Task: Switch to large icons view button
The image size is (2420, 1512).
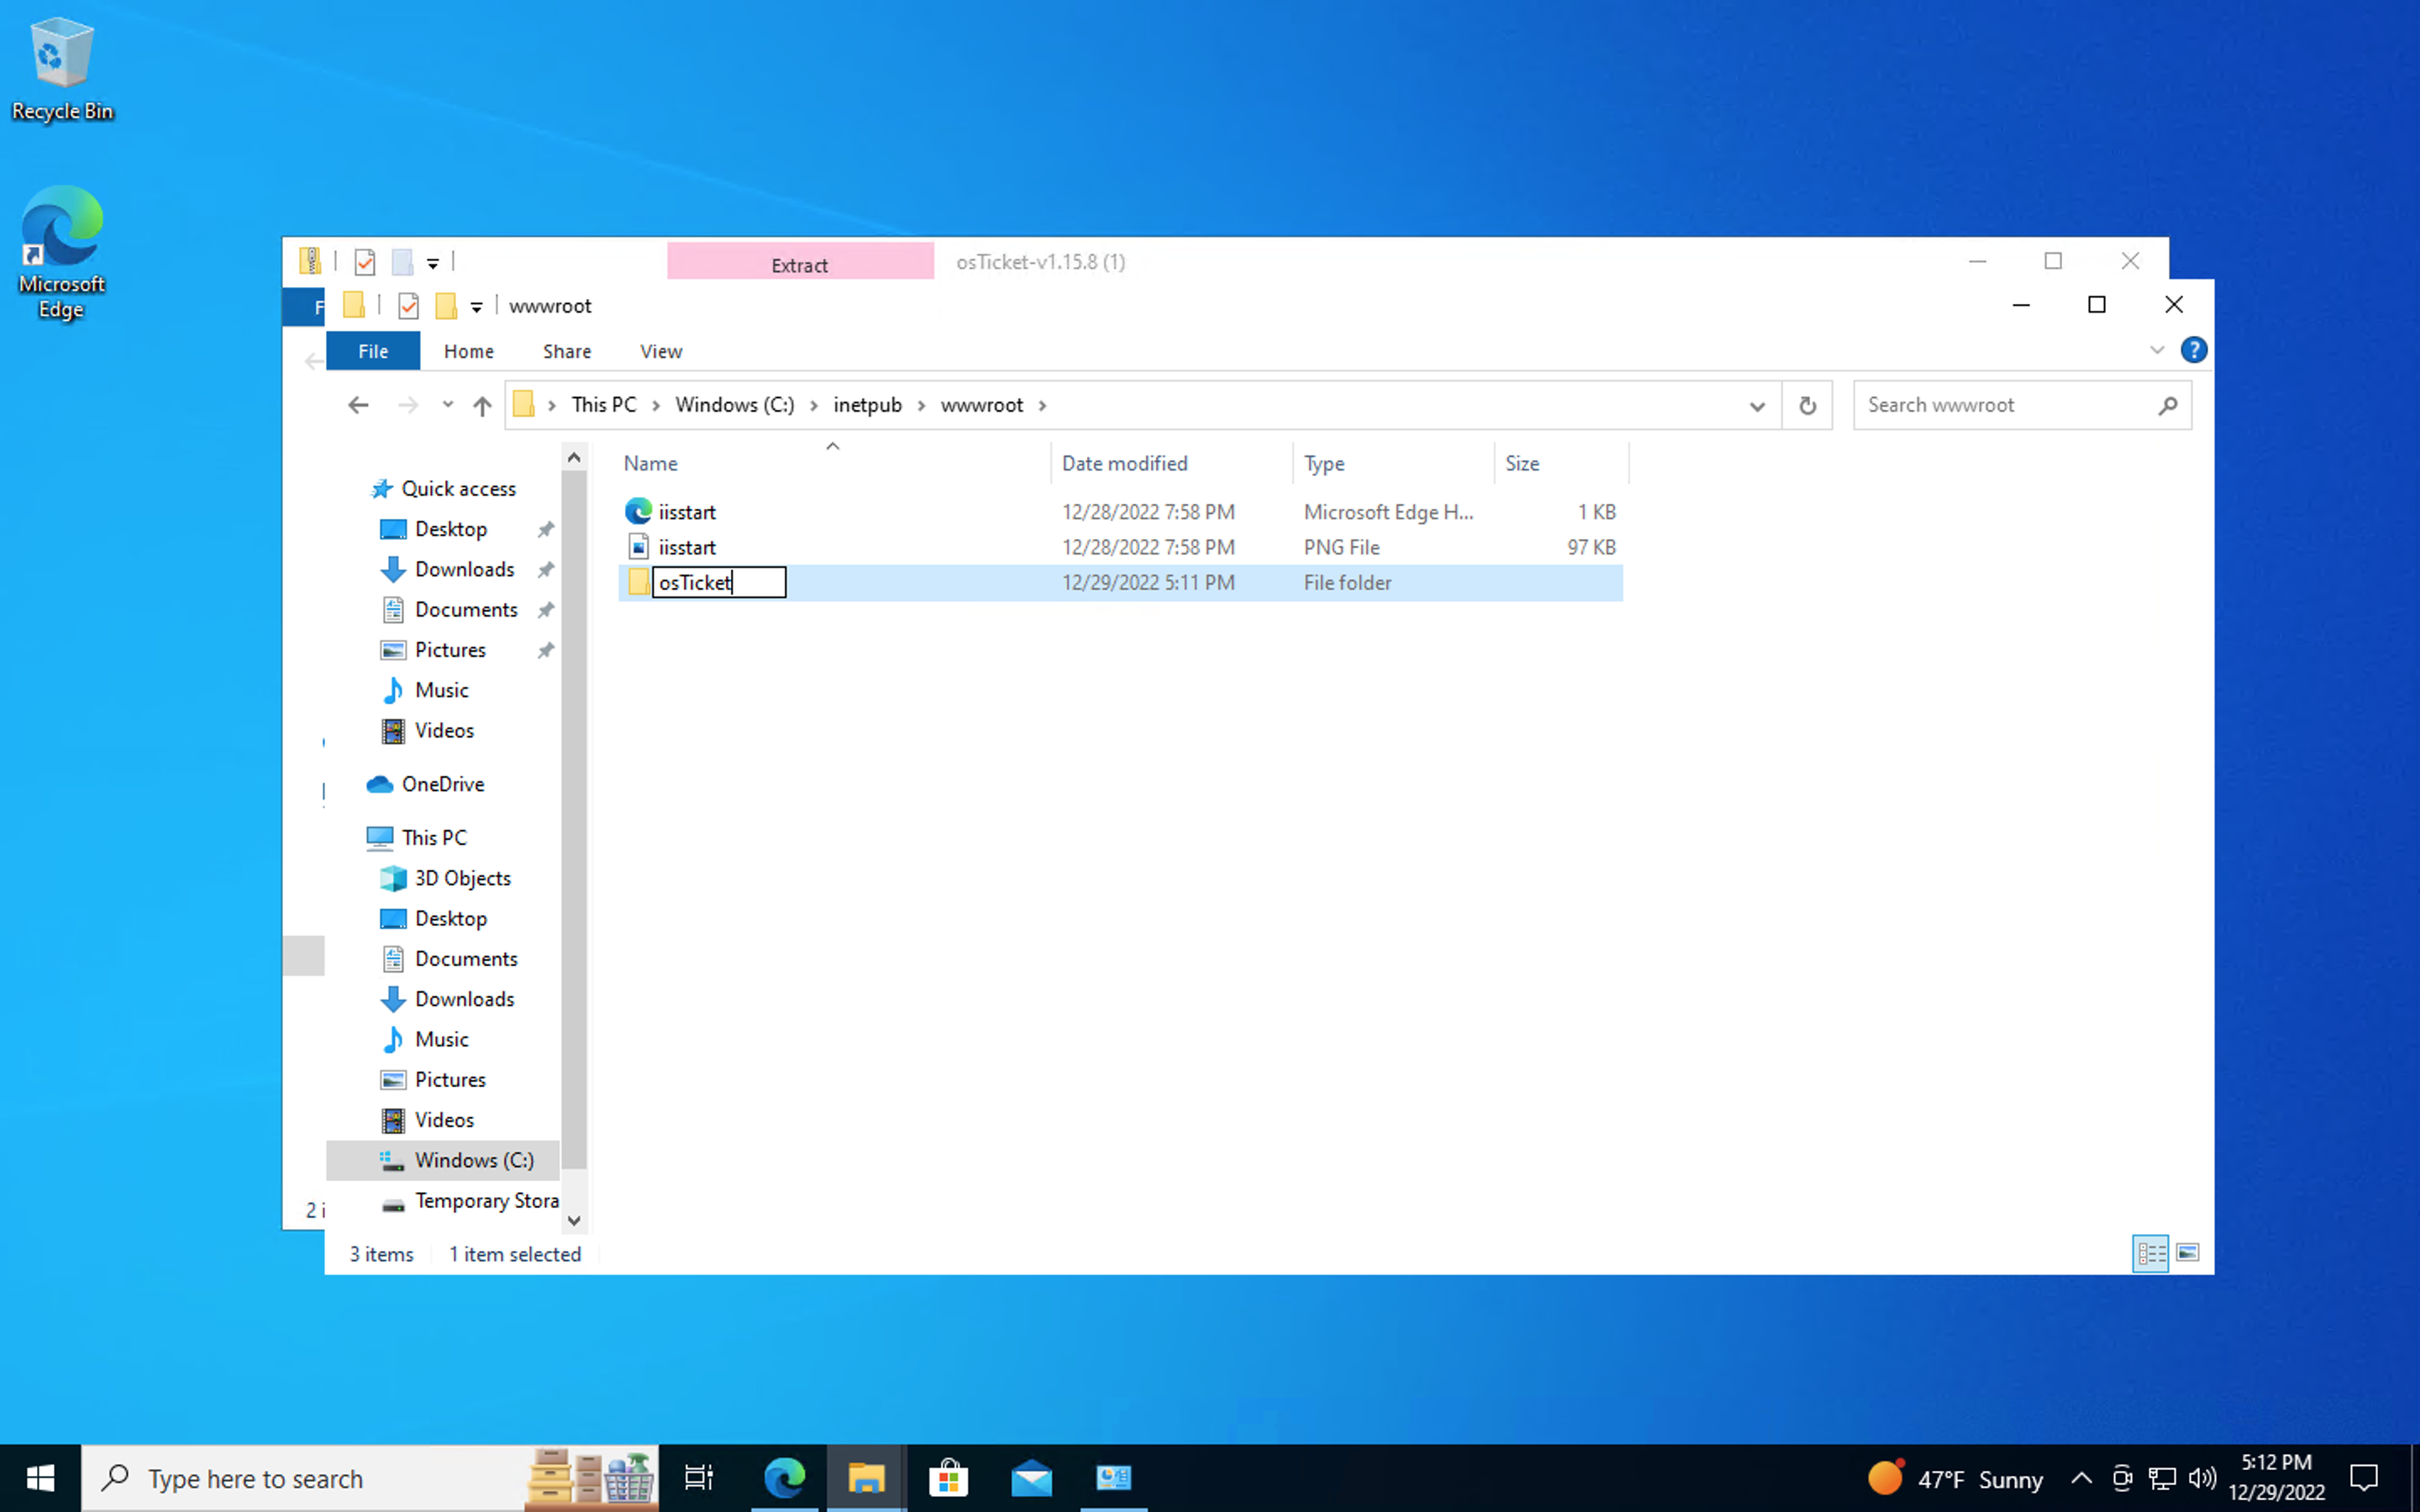Action: [2187, 1253]
